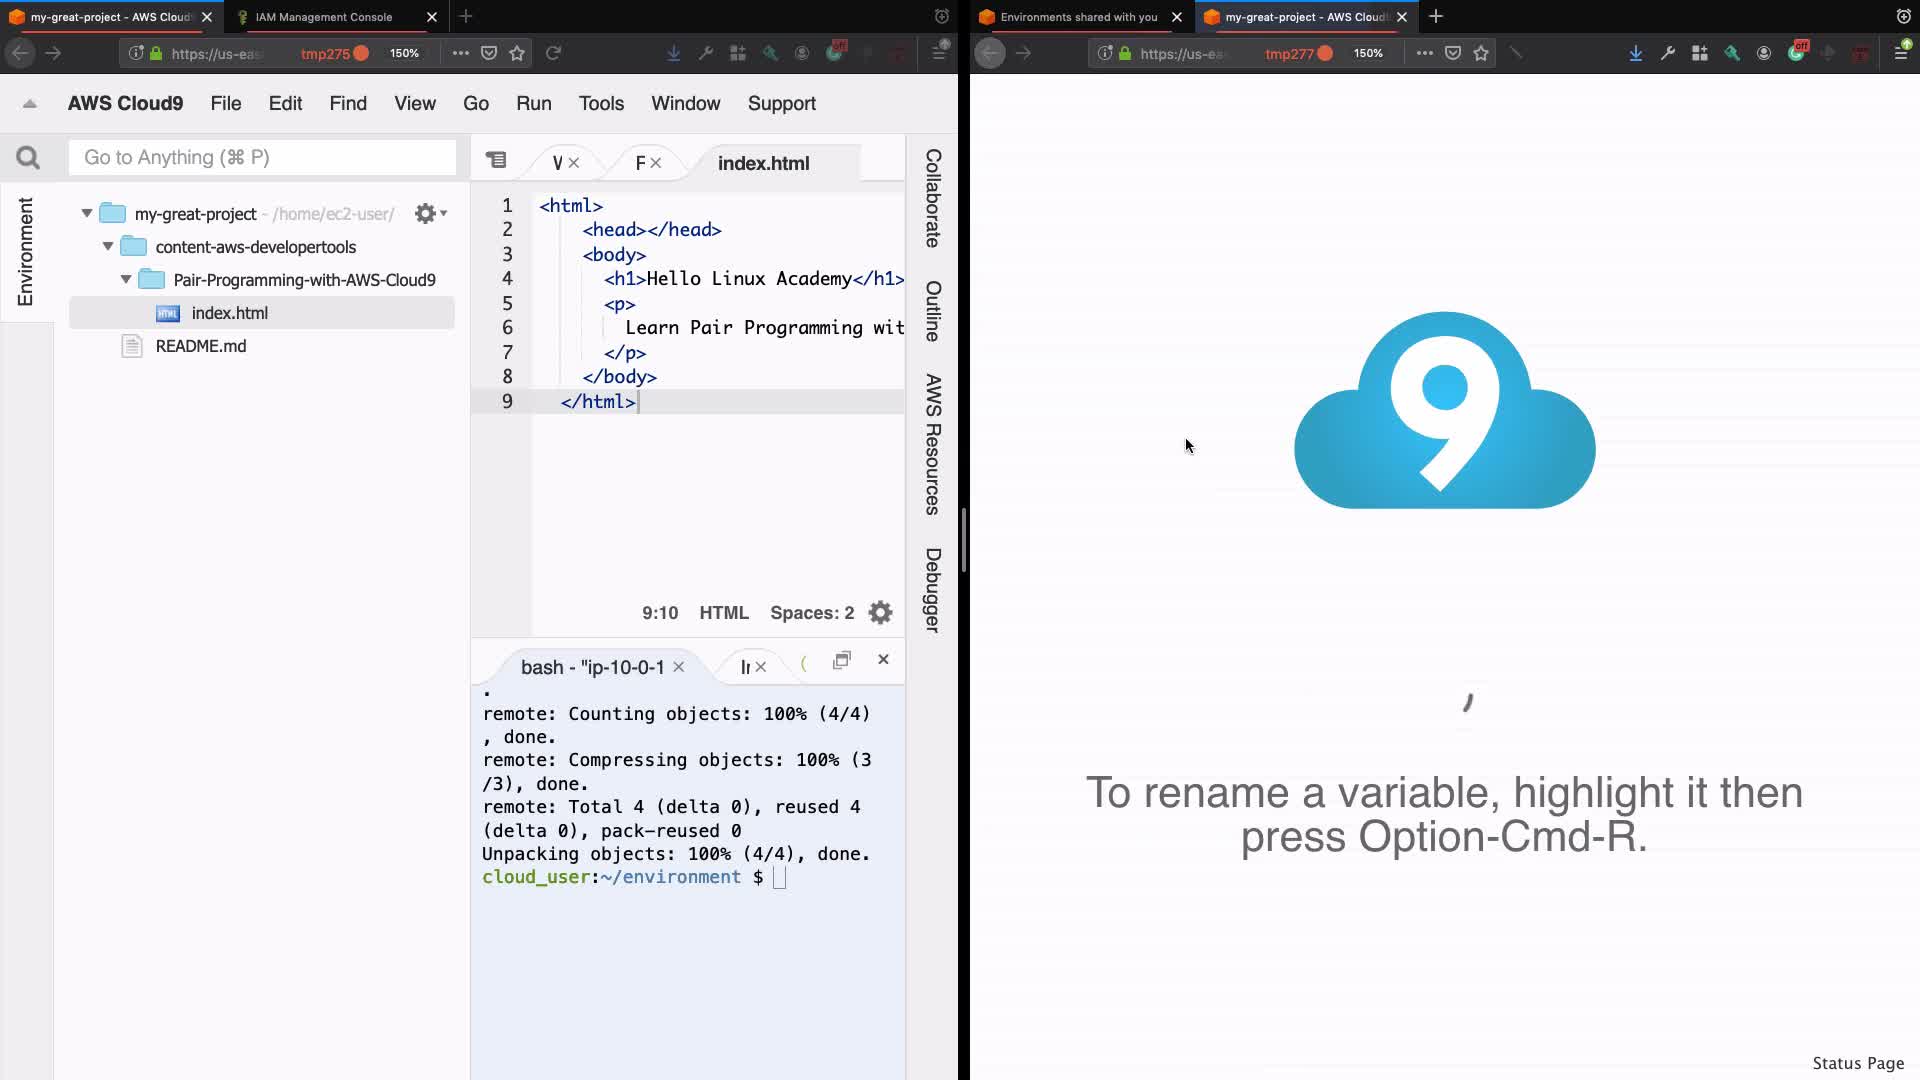Collapse the content-aws-developertools folder
The height and width of the screenshot is (1080, 1920).
(108, 247)
